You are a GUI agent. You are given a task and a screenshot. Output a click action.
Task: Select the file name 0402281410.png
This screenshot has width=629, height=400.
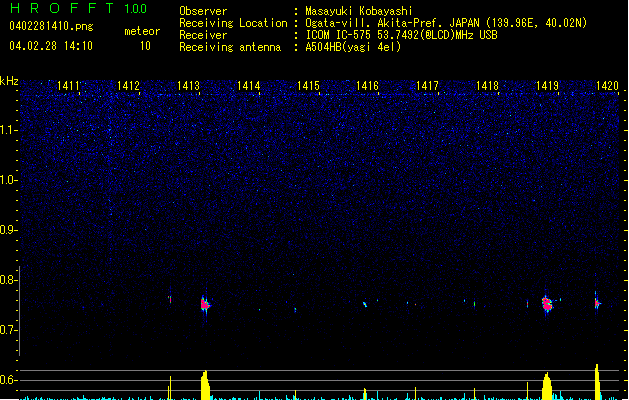(51, 26)
